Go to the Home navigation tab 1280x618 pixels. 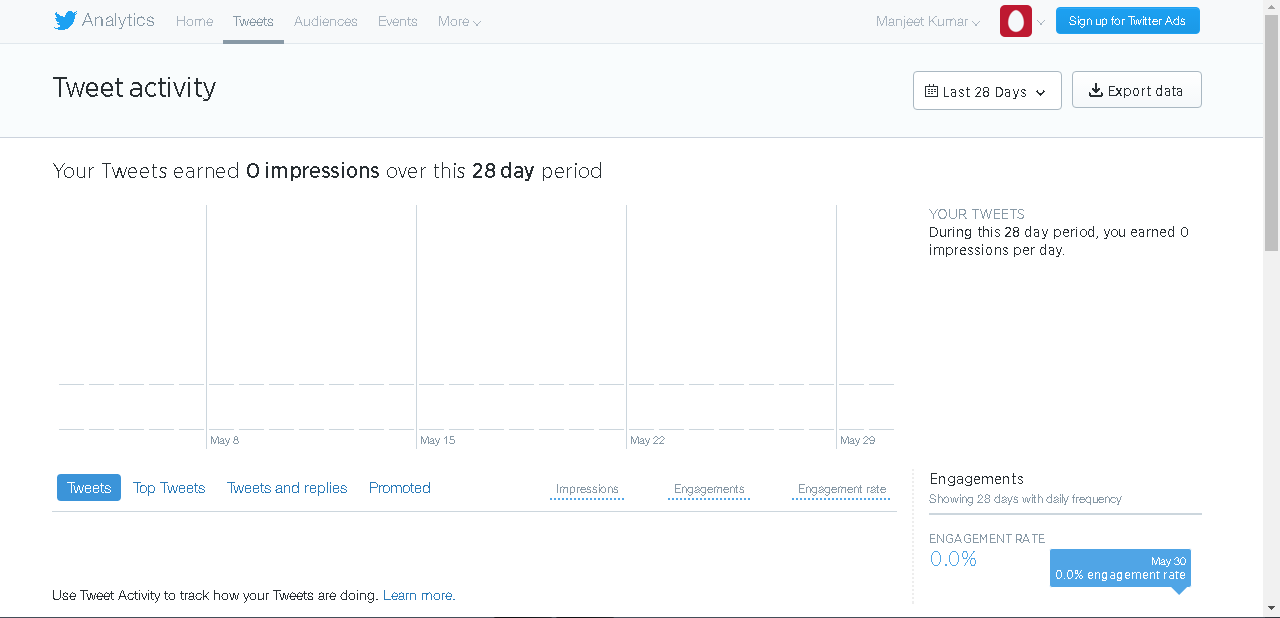pos(194,21)
